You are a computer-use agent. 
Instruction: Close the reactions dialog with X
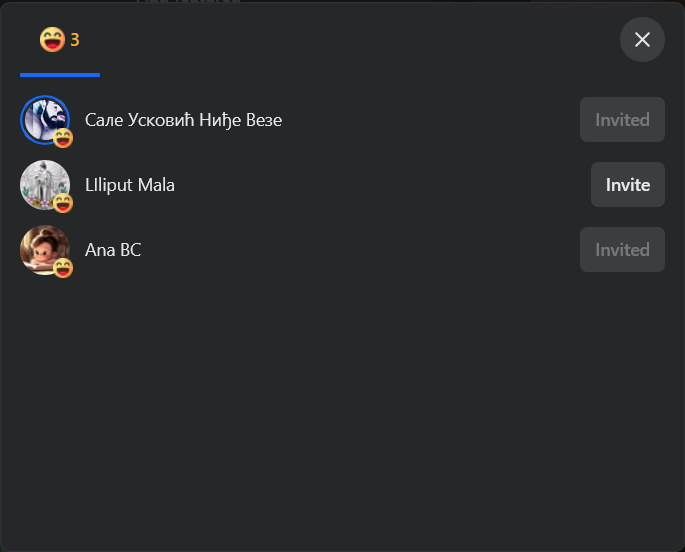642,40
